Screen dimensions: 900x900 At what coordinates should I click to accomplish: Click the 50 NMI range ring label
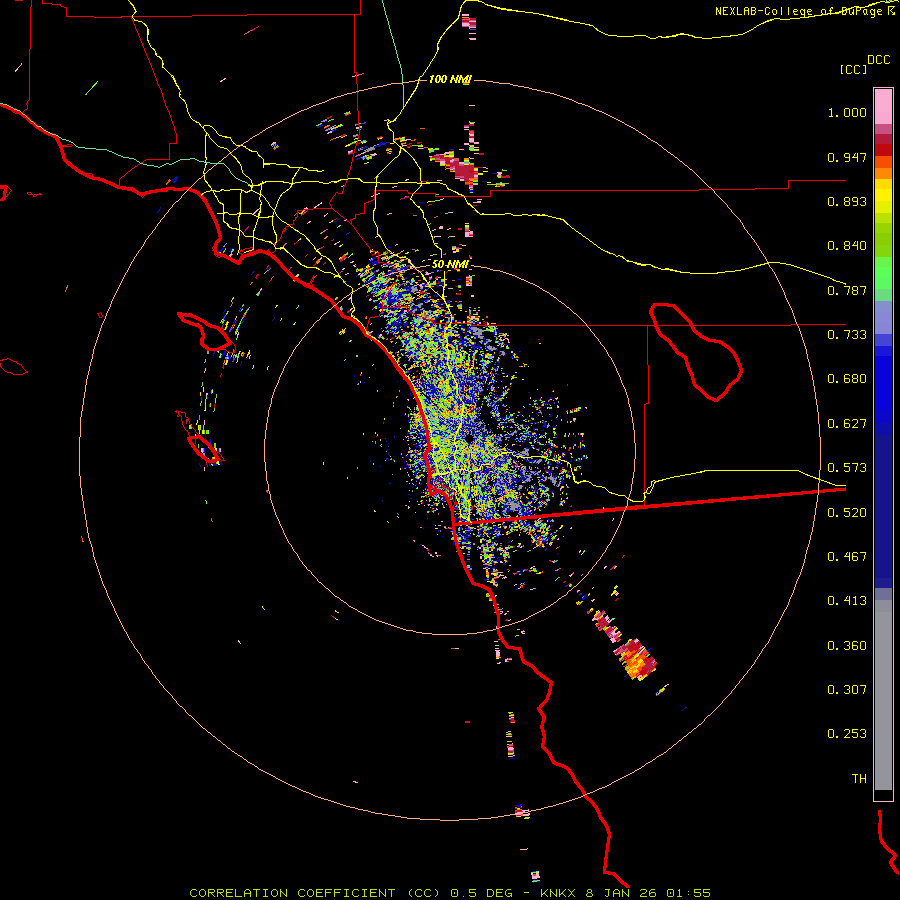tap(450, 265)
